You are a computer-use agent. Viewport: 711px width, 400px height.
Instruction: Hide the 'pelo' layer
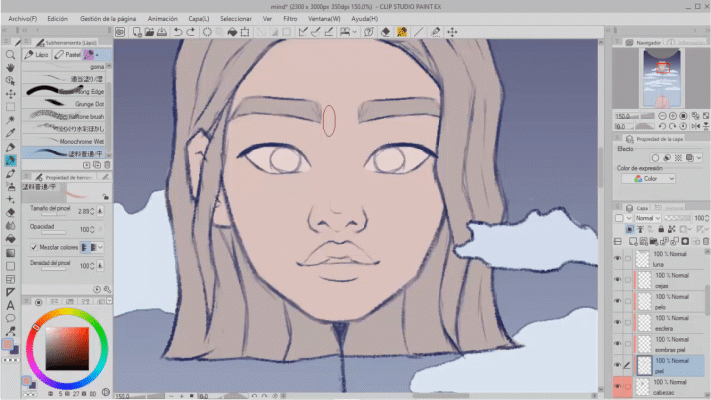[616, 301]
